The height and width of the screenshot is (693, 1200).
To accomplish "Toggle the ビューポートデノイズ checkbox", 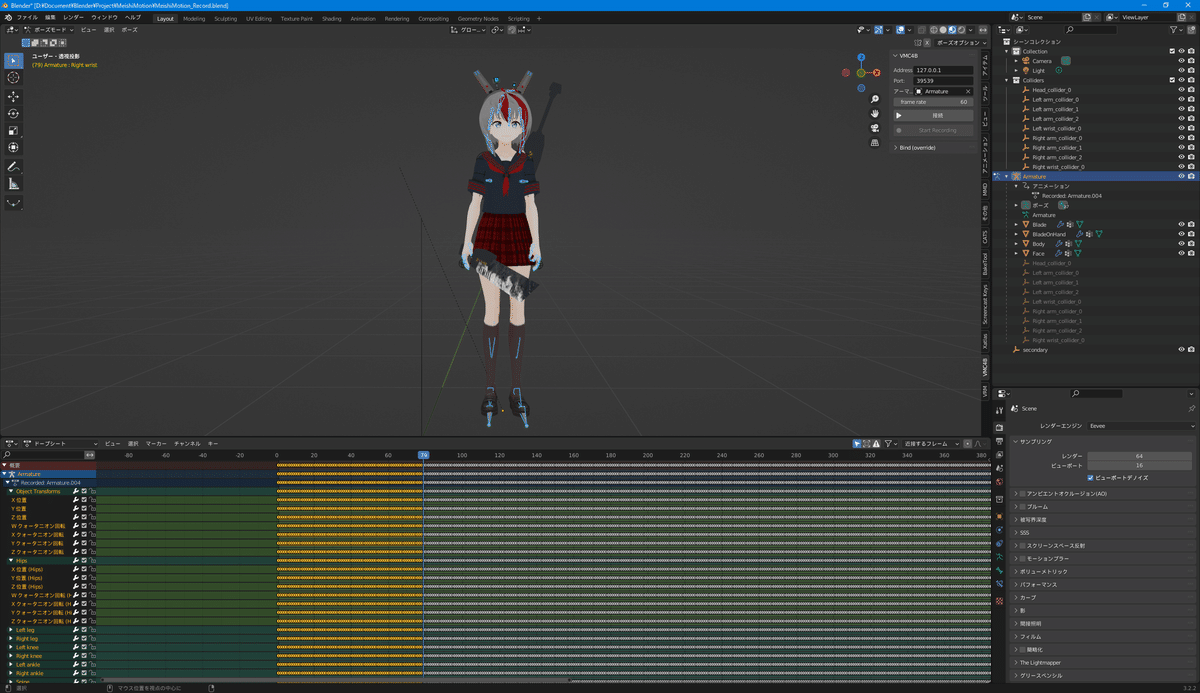I will tap(1091, 477).
